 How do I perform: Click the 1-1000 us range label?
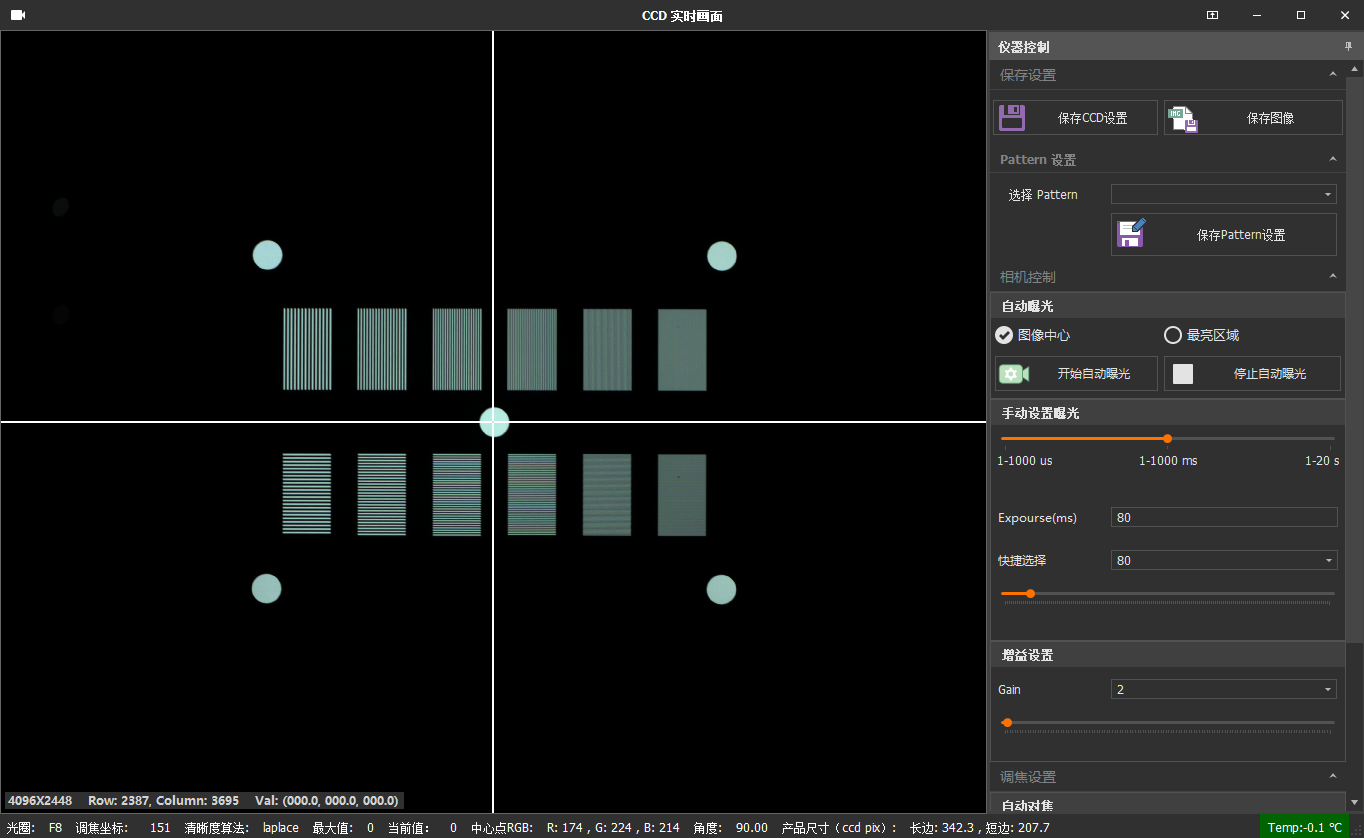(1025, 461)
